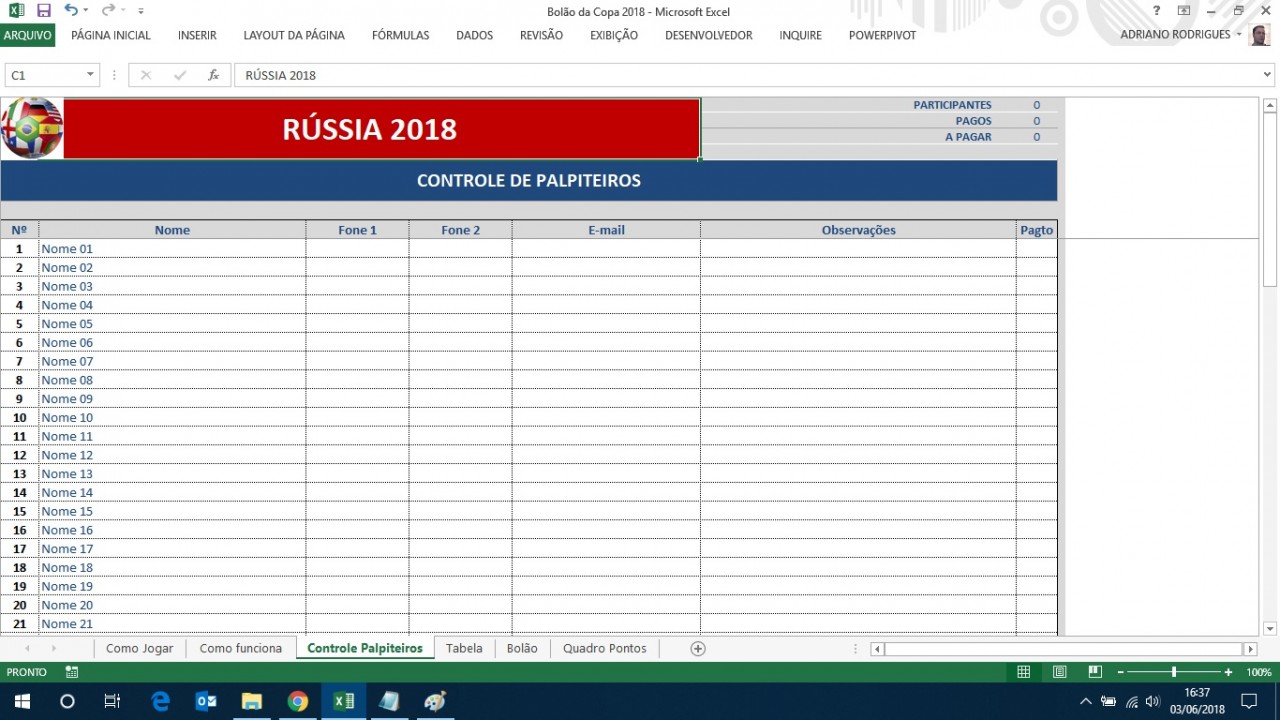Click the zoom slider handle

pos(1174,673)
